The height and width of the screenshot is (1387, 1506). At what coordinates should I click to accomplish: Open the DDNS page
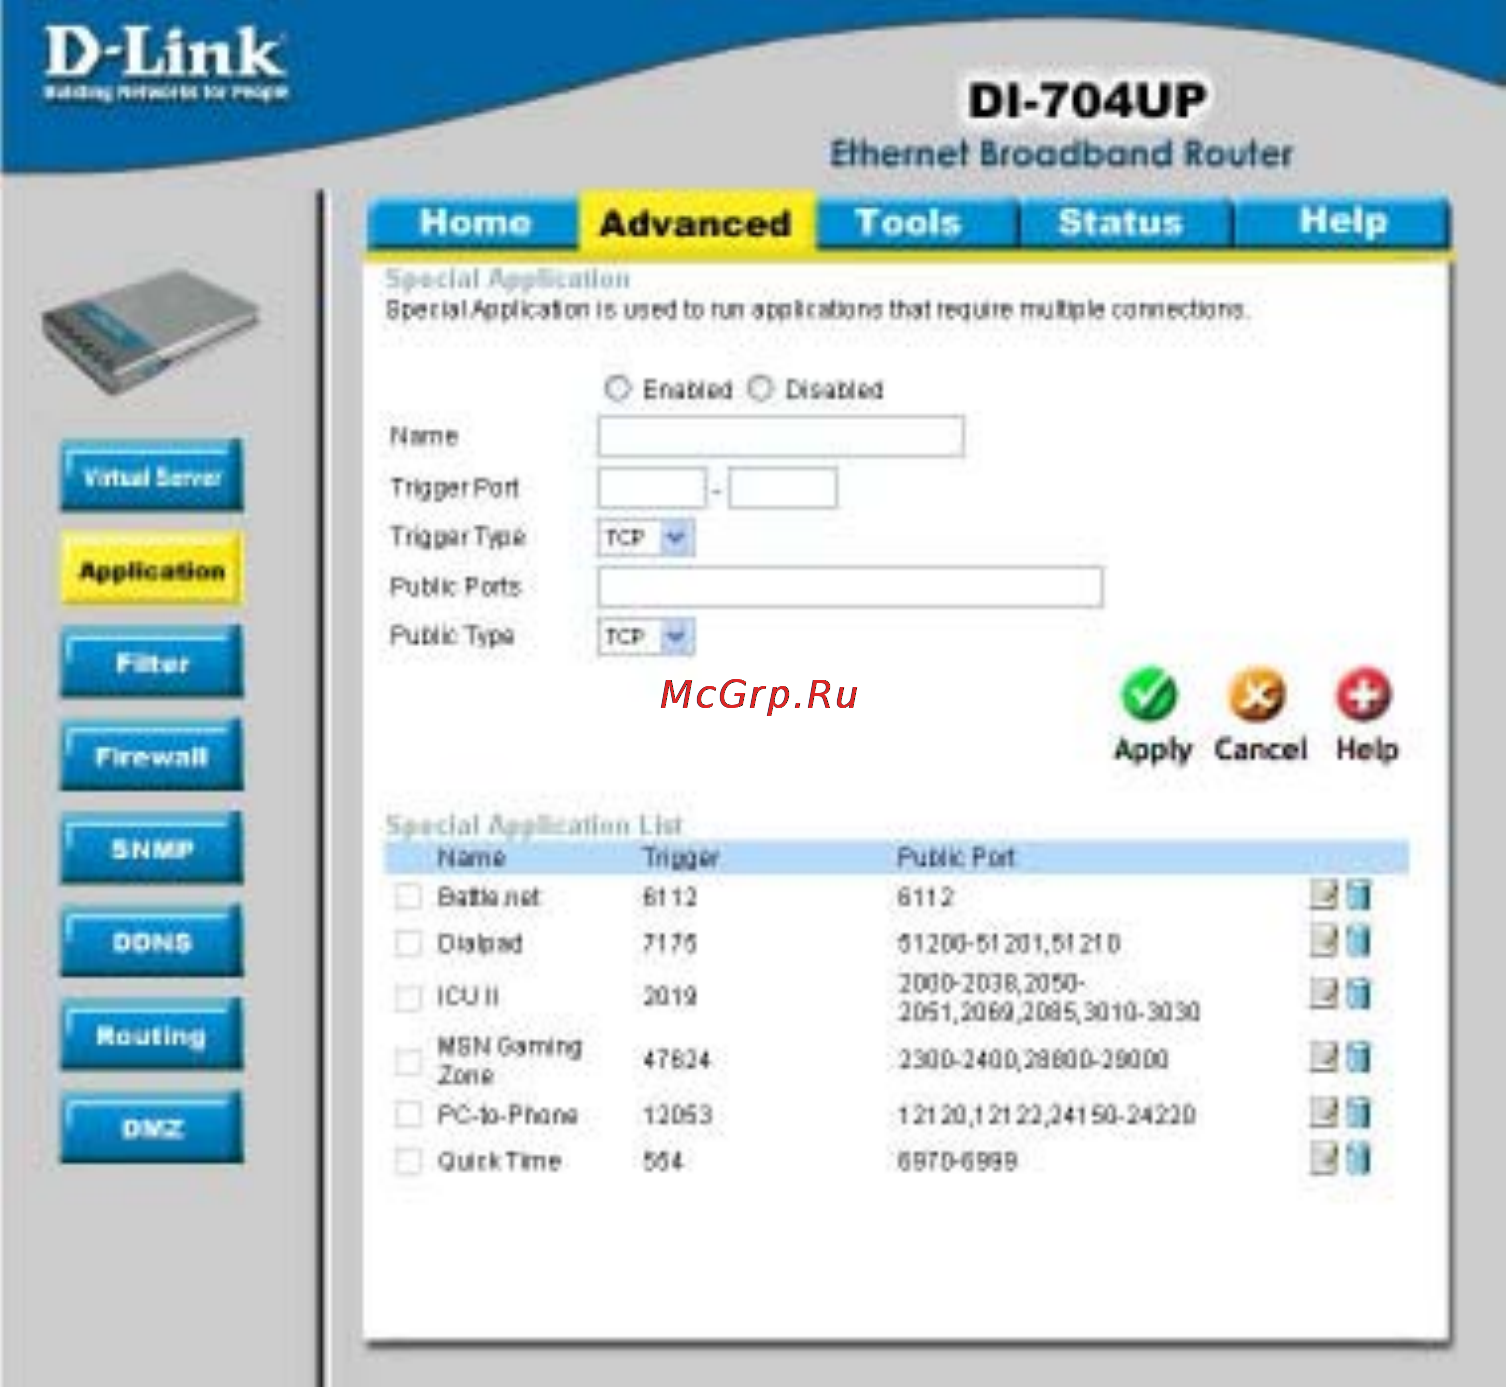coord(152,942)
